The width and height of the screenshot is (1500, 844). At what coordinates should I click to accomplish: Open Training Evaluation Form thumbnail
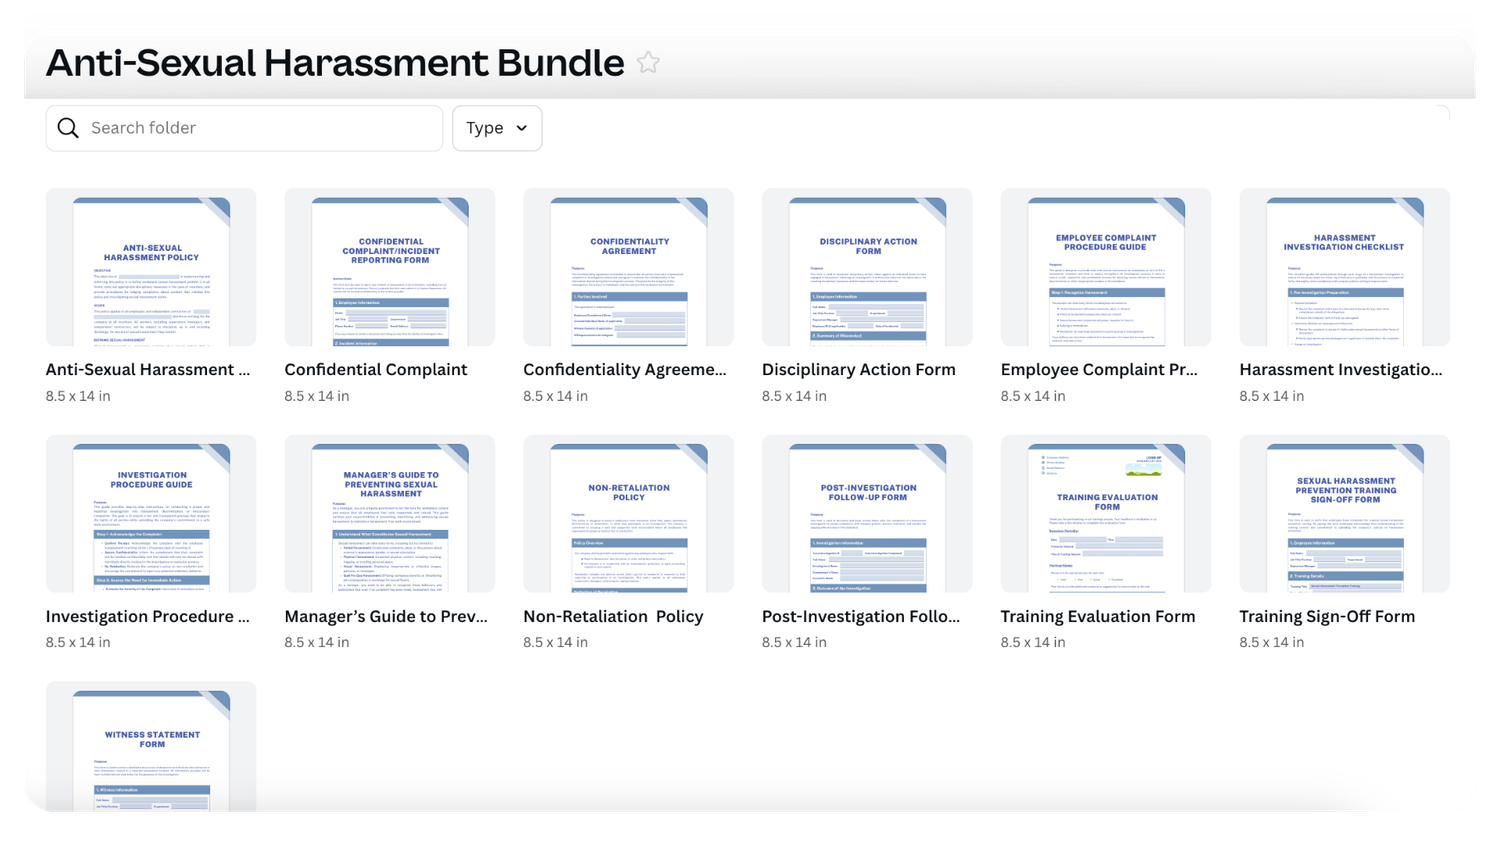tap(1106, 514)
